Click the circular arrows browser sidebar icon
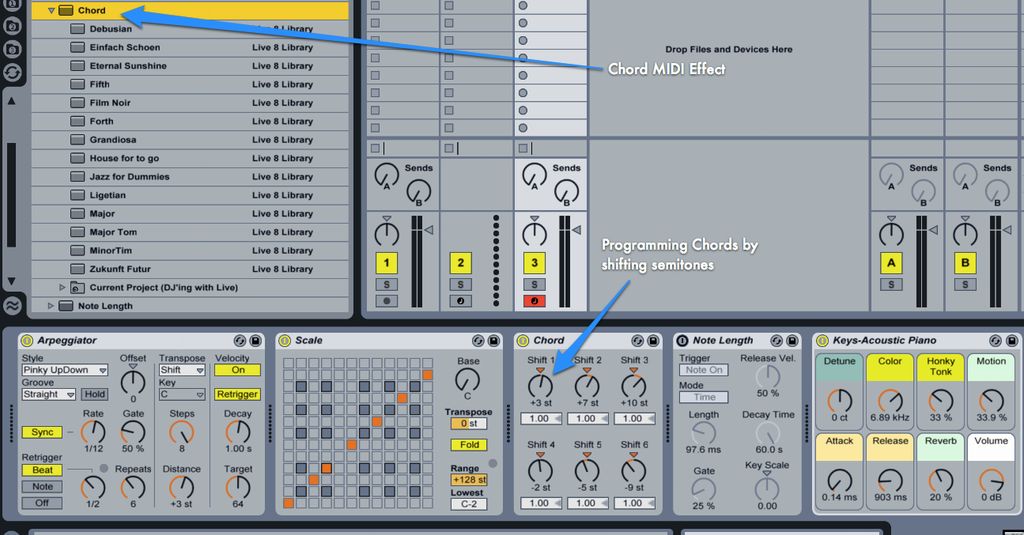 point(12,72)
